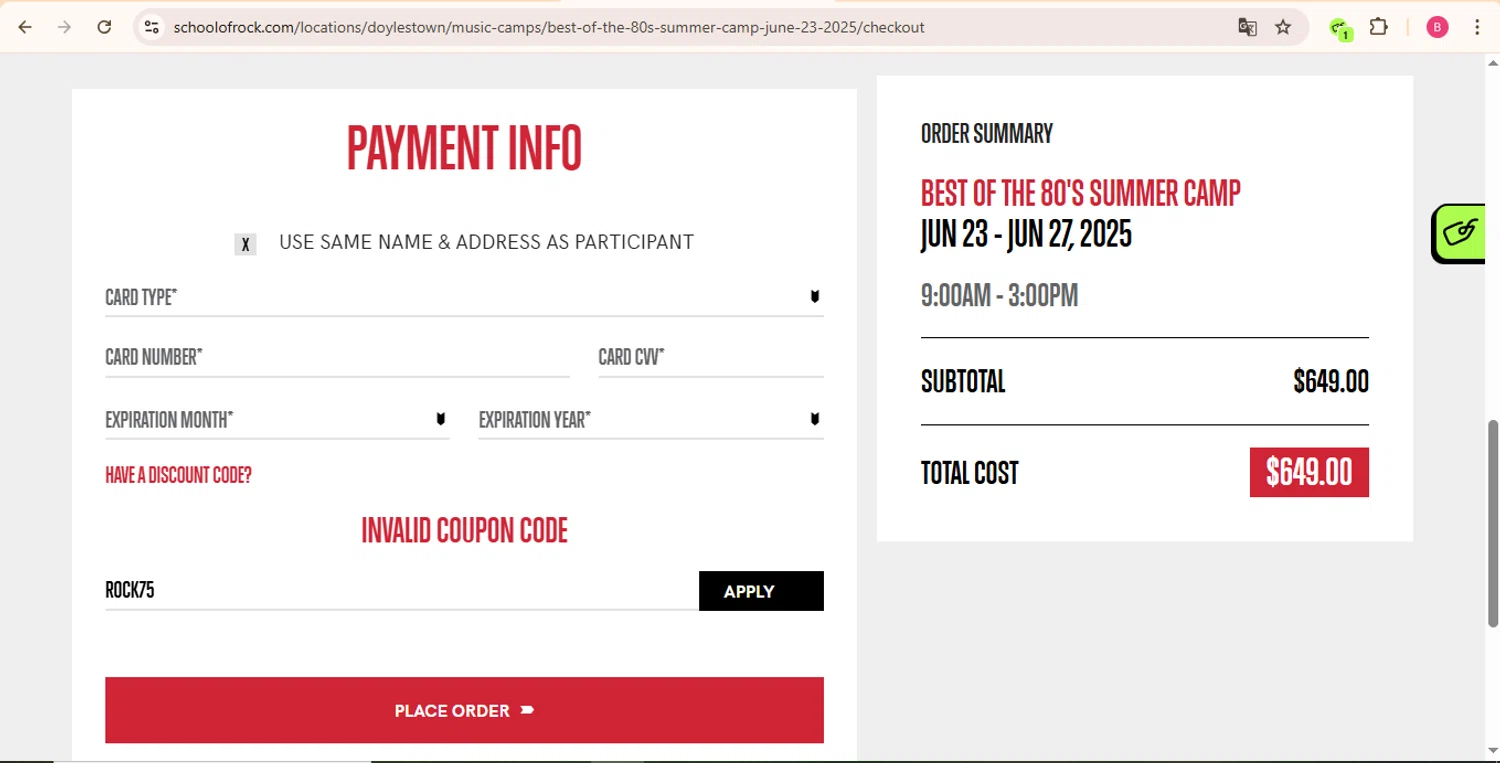Apply the coupon code
Screen dimensions: 1500x763
click(x=761, y=591)
